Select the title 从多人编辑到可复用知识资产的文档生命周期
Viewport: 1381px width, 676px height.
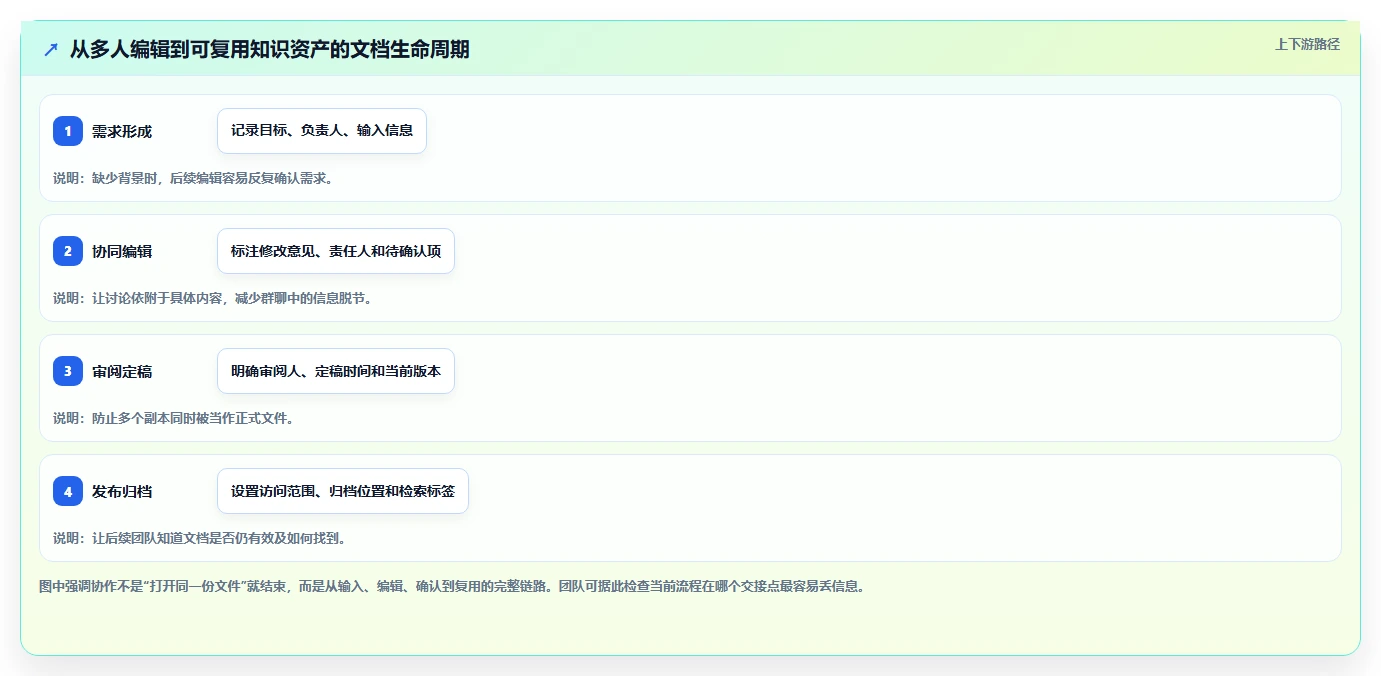click(x=270, y=49)
